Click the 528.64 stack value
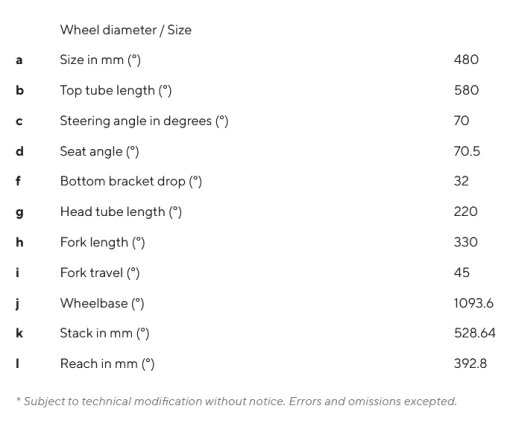 475,333
